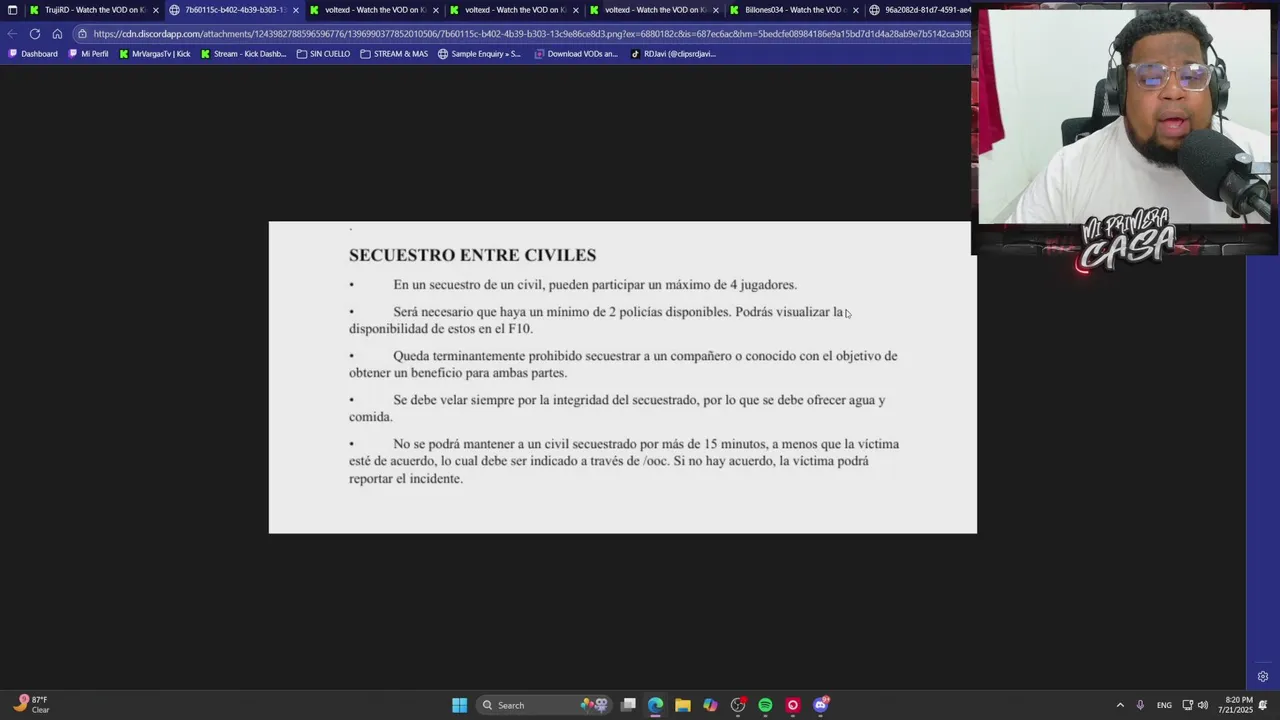Image resolution: width=1280 pixels, height=720 pixels.
Task: Open Stream - Kick Dashboard bookmark
Action: pos(243,54)
